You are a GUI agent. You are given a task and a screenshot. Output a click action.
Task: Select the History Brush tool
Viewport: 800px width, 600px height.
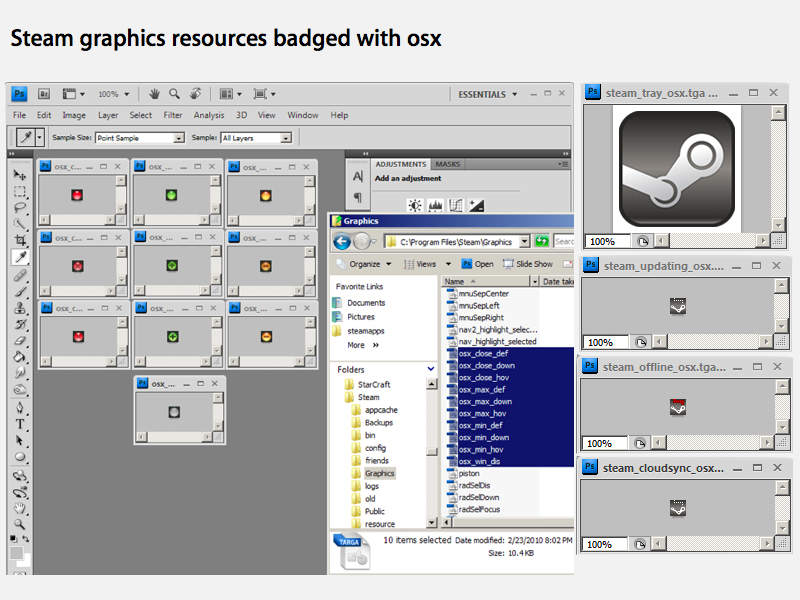(x=19, y=324)
